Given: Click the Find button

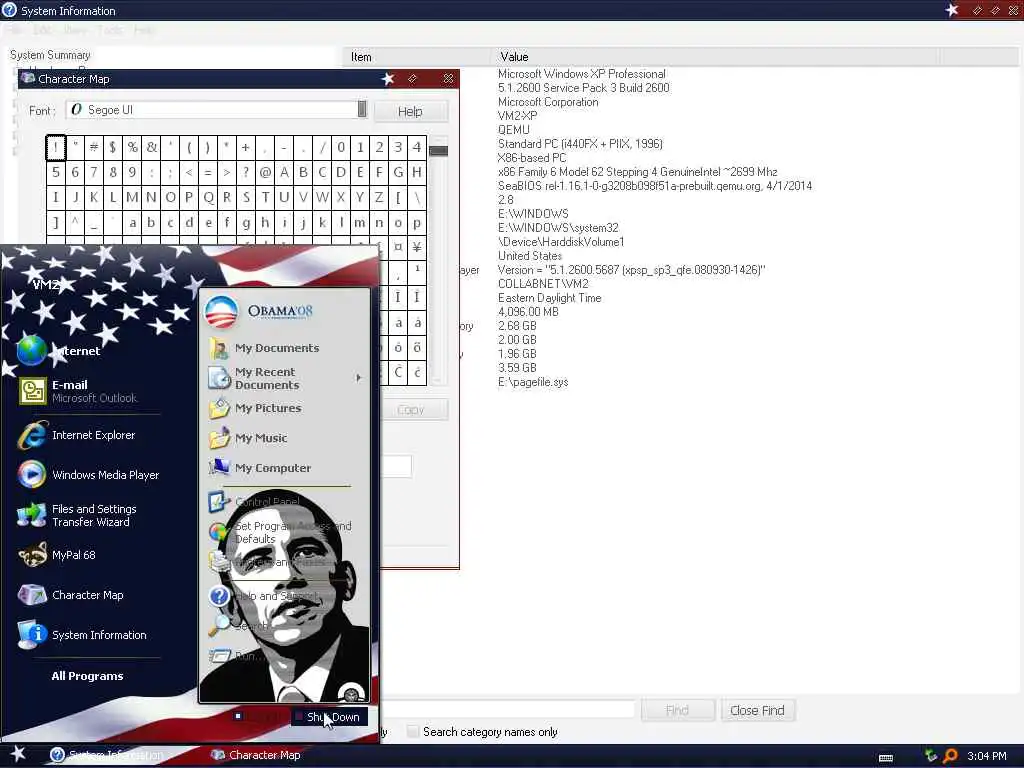Looking at the screenshot, I should click(677, 710).
